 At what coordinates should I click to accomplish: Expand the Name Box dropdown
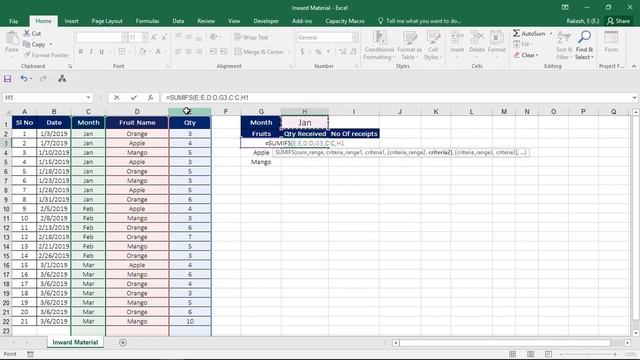click(88, 98)
